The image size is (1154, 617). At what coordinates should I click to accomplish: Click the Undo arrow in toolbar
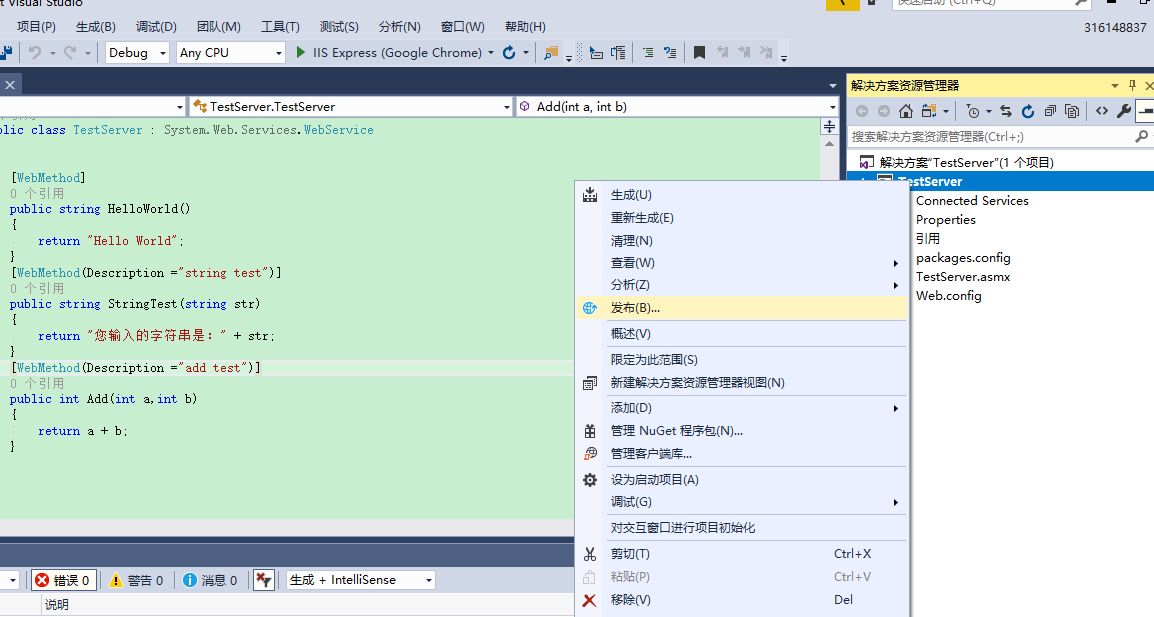click(35, 52)
